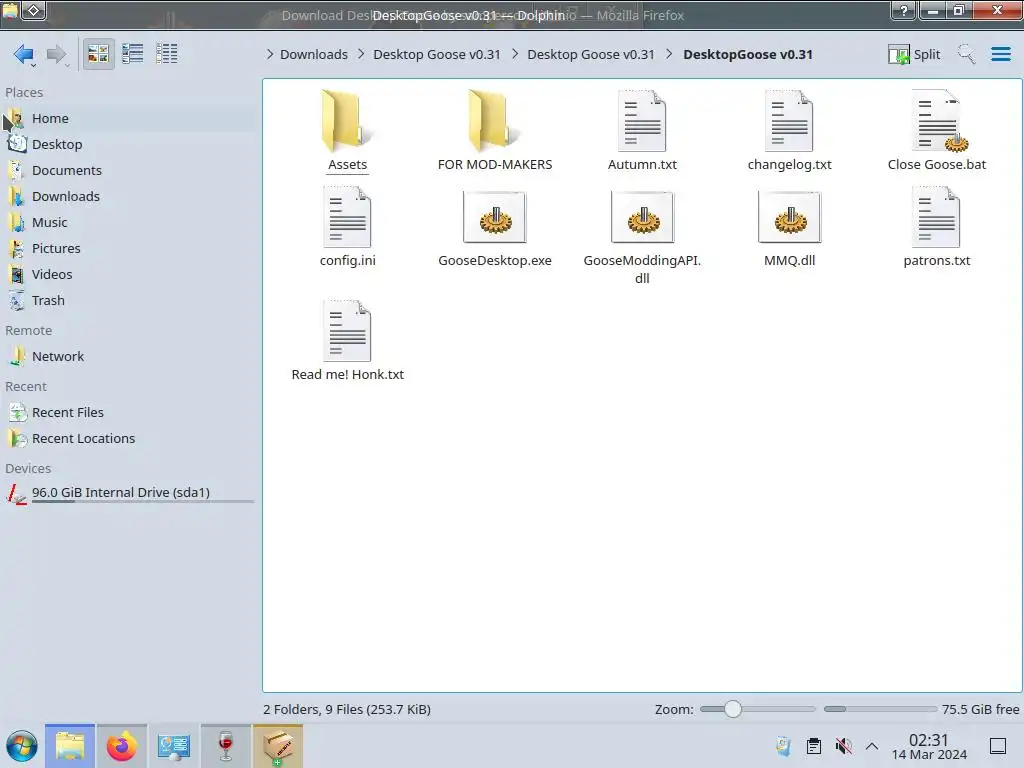The height and width of the screenshot is (768, 1024).
Task: Select the GooseModdingAPI.dll gear icon
Action: (x=643, y=217)
